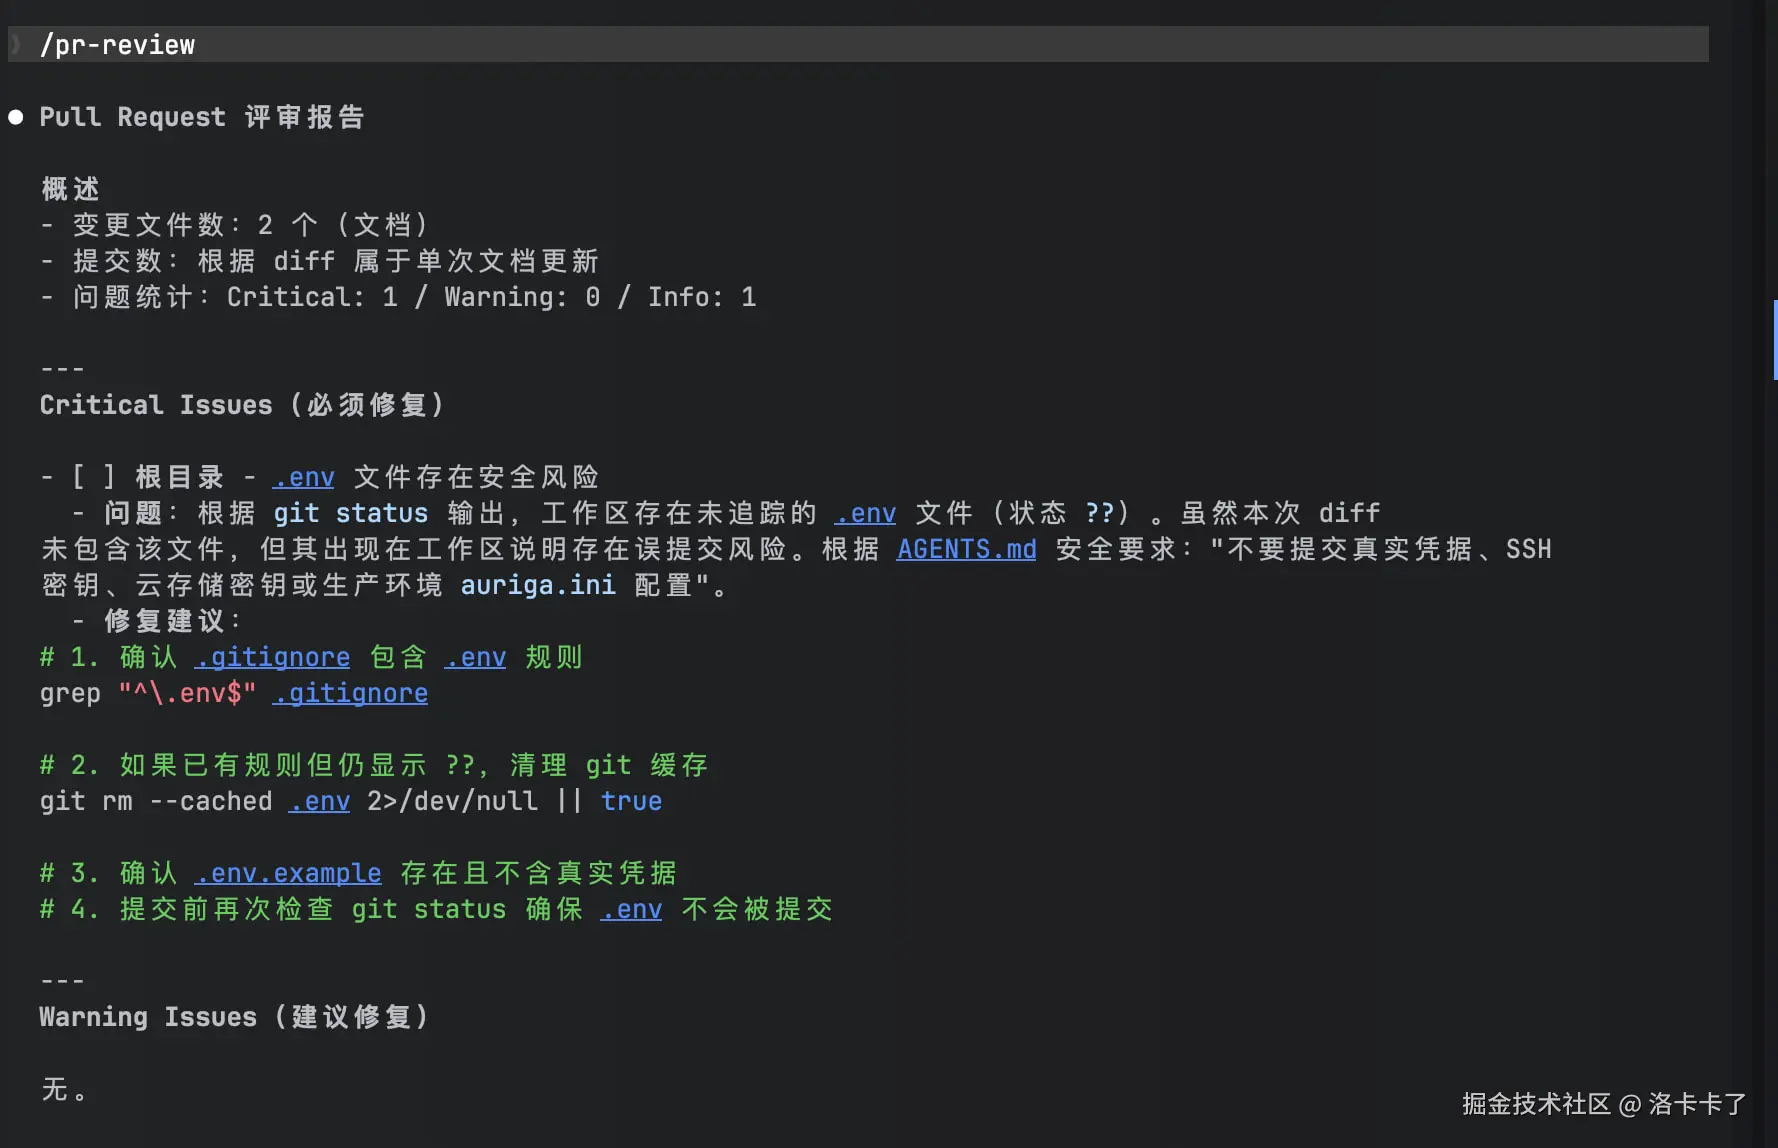The height and width of the screenshot is (1148, 1778).
Task: Click the auriga.ini highlighted text
Action: point(538,585)
